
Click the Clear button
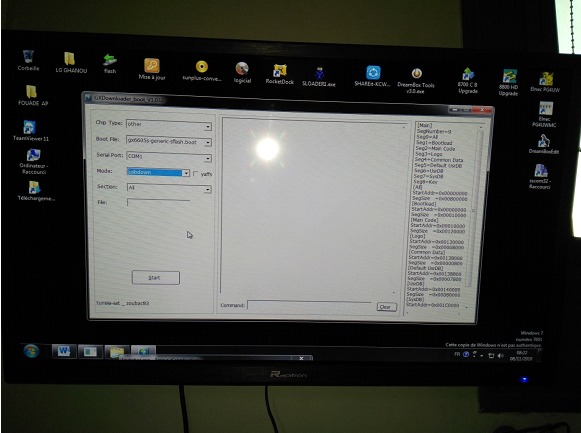pos(386,307)
